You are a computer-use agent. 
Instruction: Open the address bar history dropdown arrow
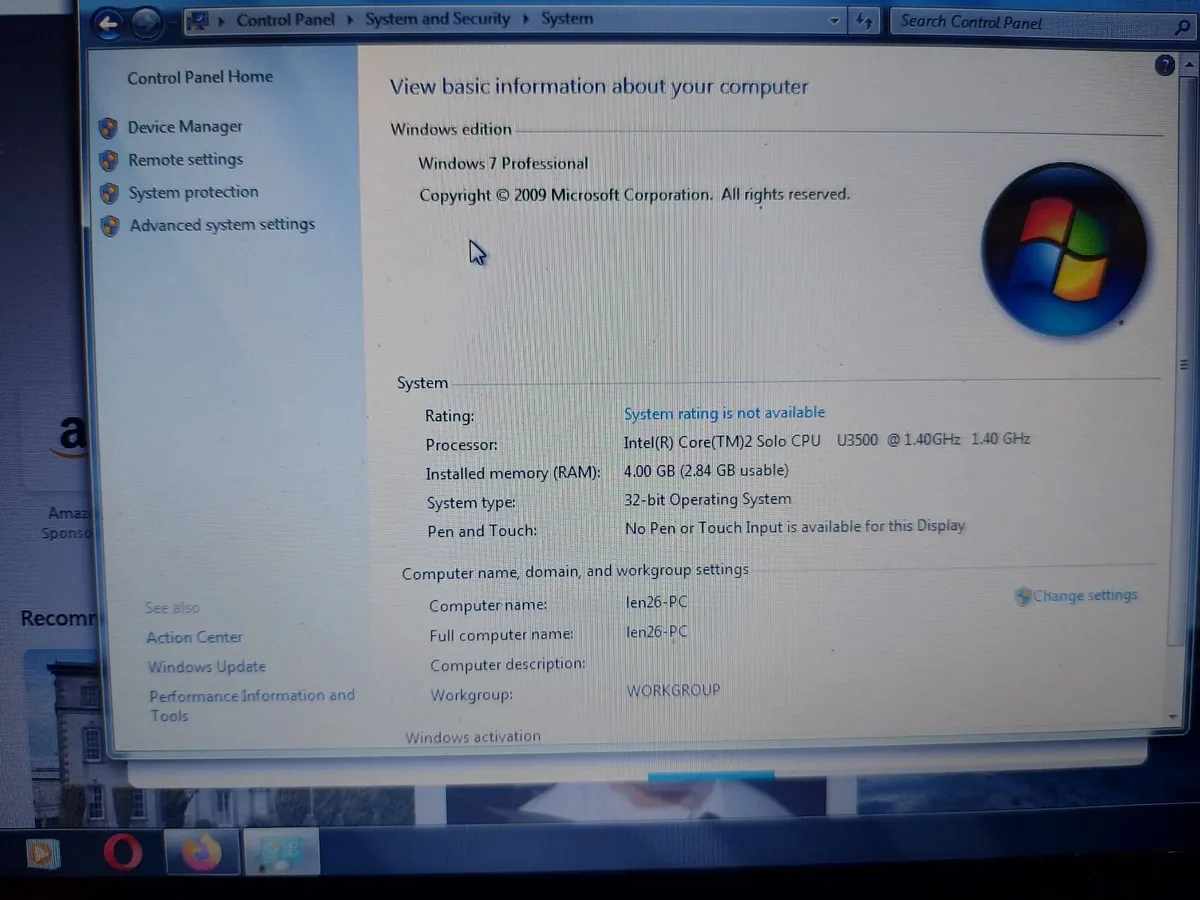835,21
